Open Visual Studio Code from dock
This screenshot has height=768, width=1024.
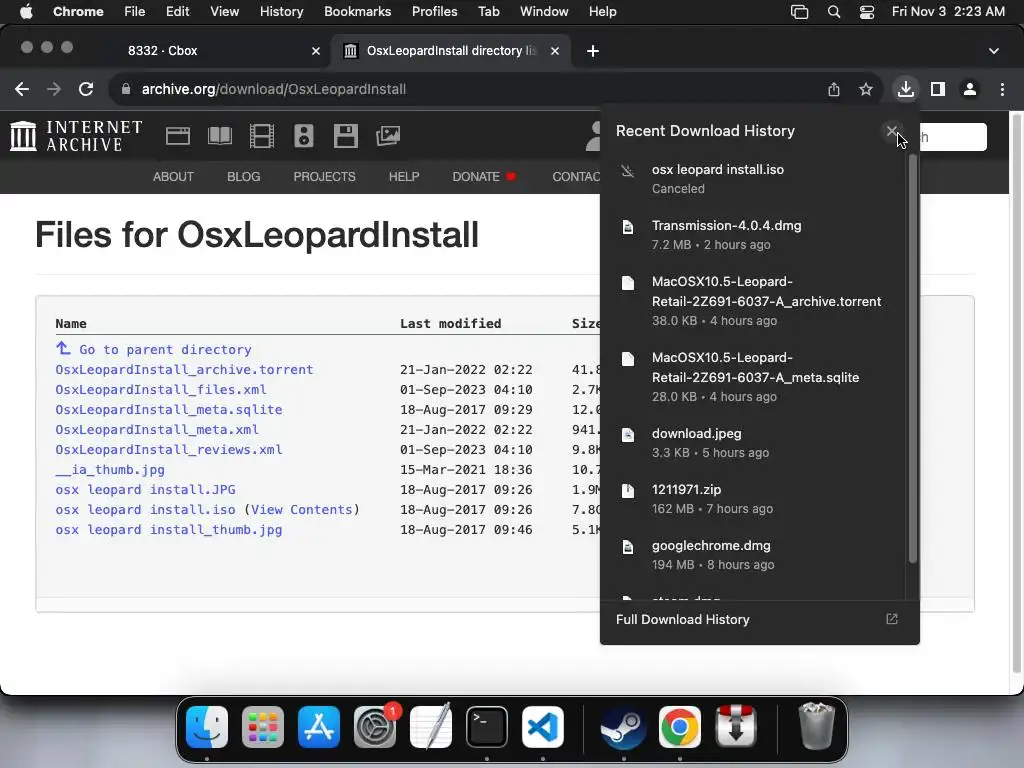point(543,727)
